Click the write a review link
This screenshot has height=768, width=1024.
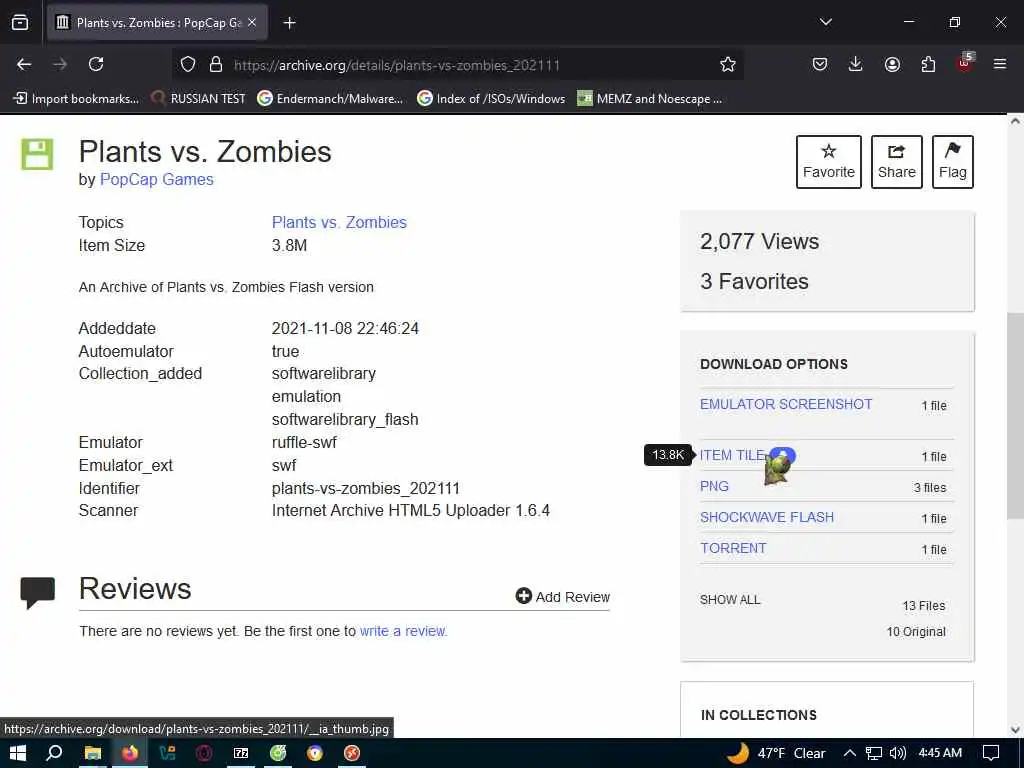point(403,631)
